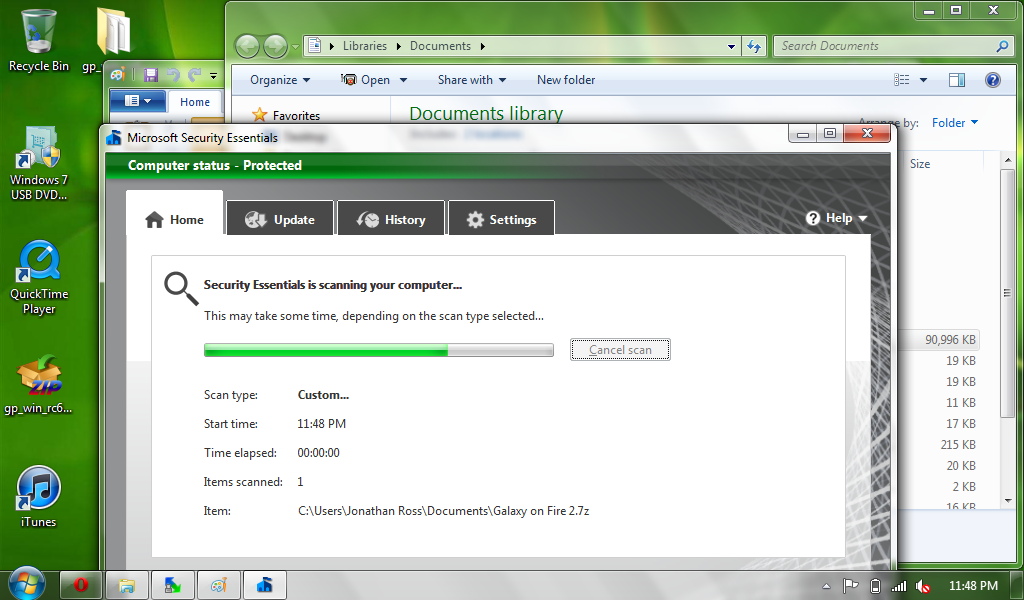This screenshot has height=600, width=1024.
Task: Click the battery power icon in system tray
Action: click(876, 586)
